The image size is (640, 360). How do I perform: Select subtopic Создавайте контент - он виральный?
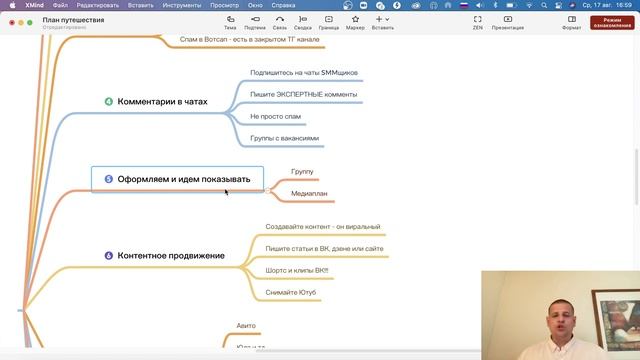click(323, 227)
